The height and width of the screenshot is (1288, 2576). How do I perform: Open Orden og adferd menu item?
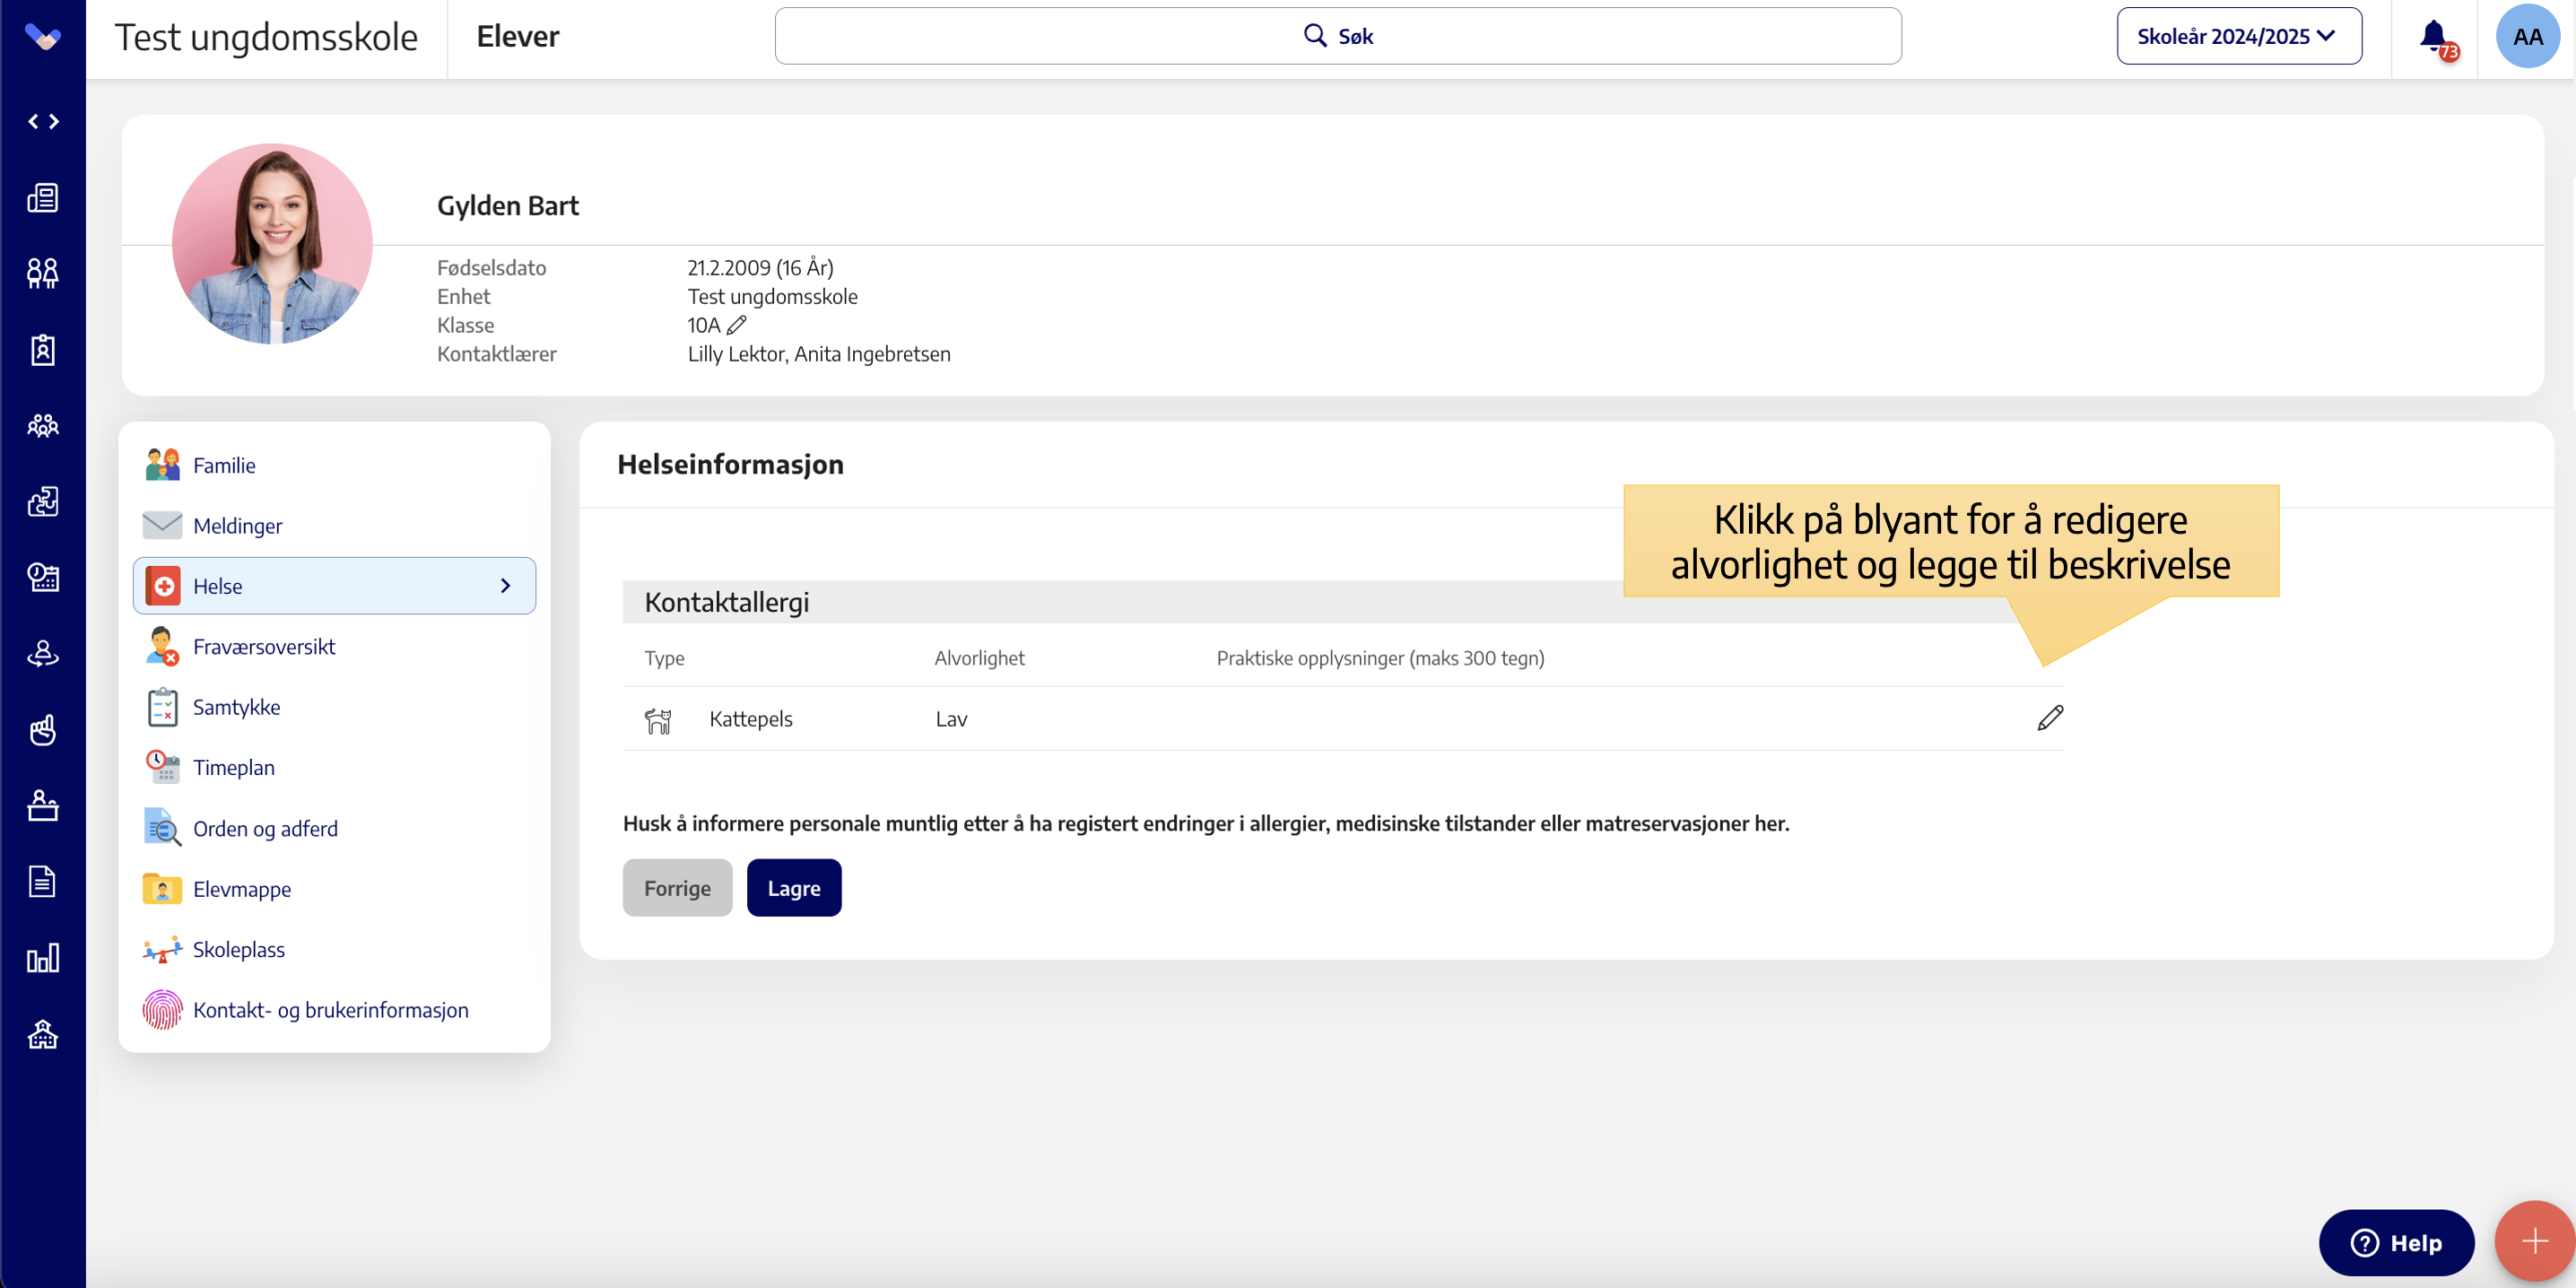click(334, 829)
